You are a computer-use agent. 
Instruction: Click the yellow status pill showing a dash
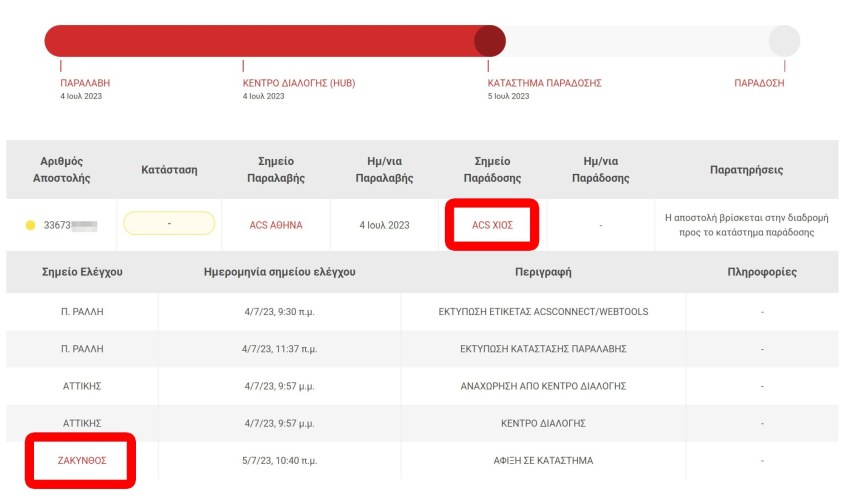coord(169,223)
